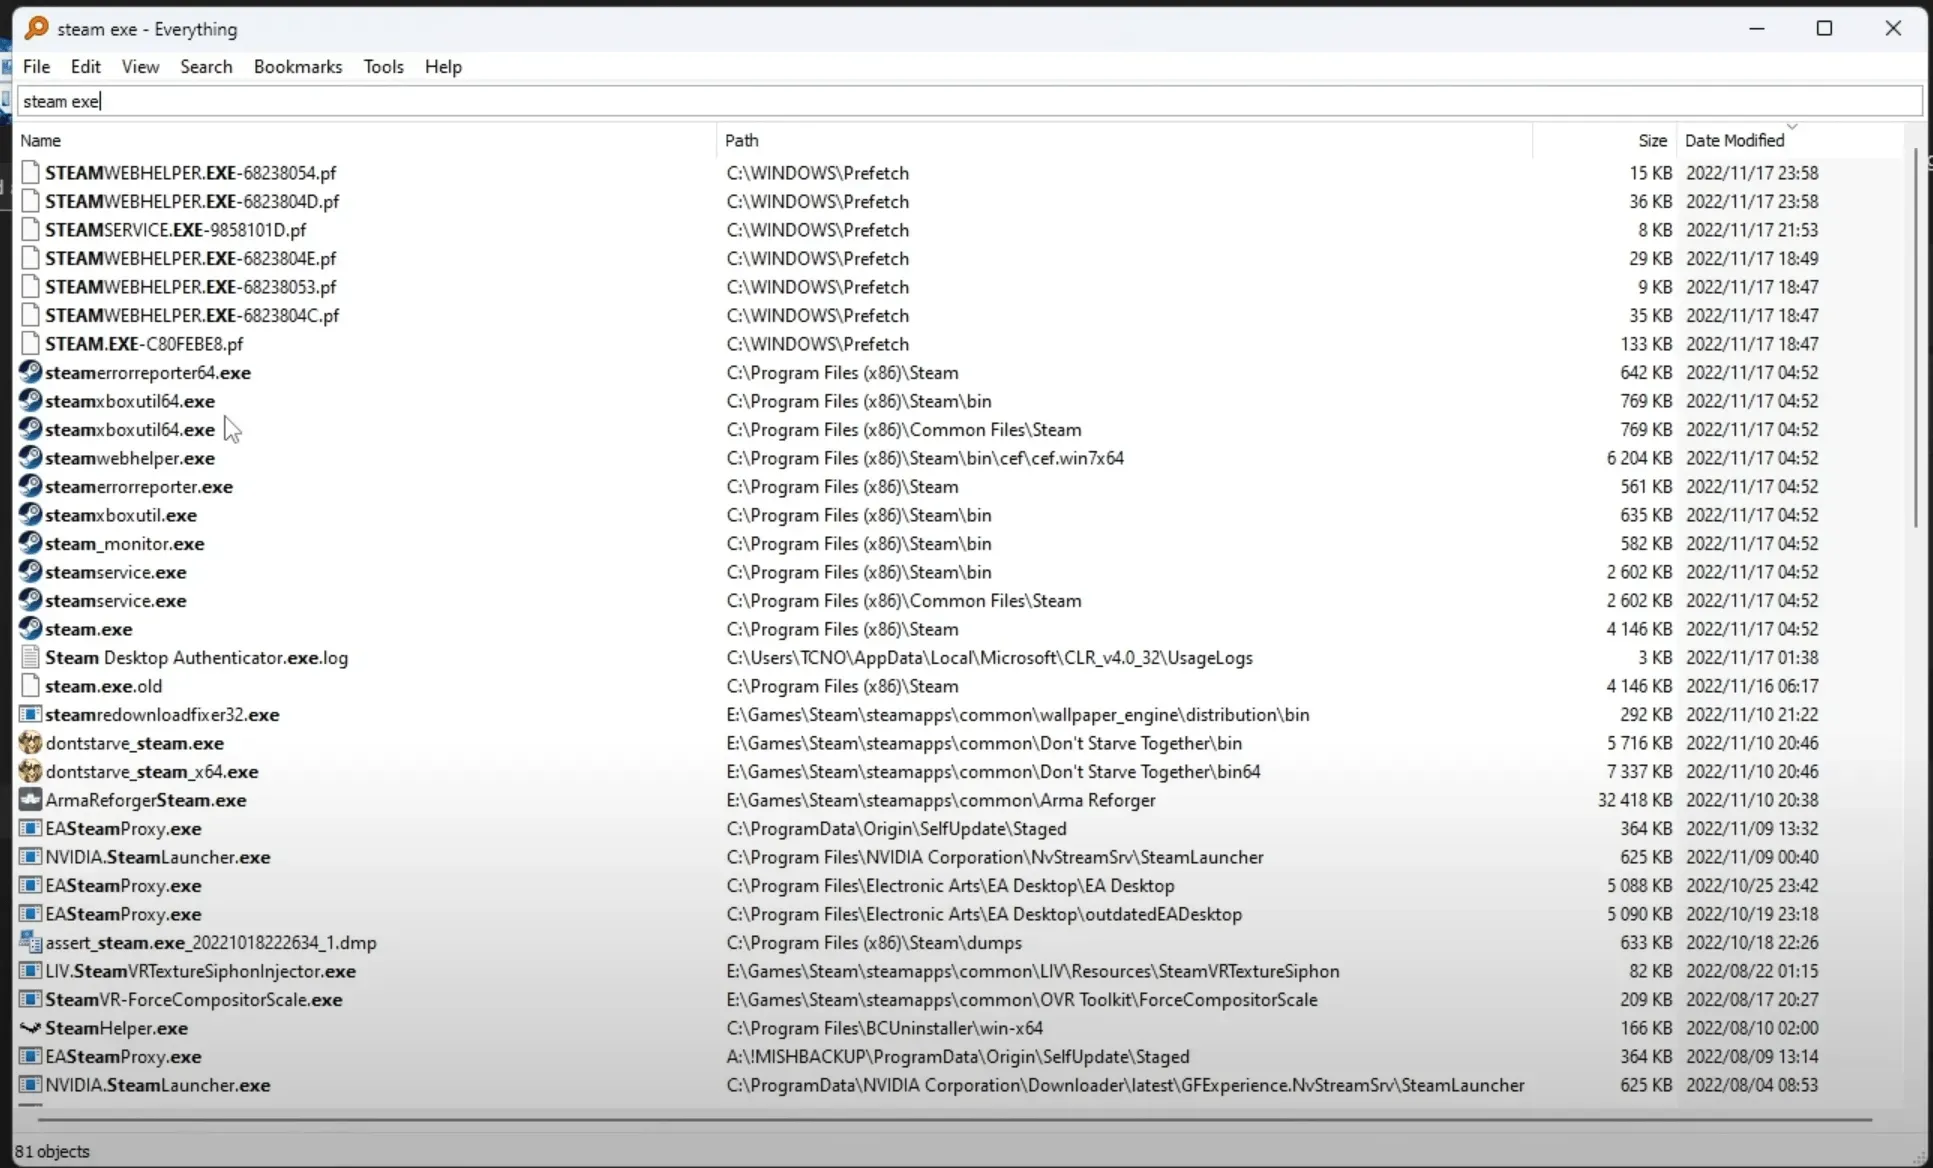Click the date '2022/11/16 06:17'
Screen dimensions: 1933x1168
coord(1752,686)
